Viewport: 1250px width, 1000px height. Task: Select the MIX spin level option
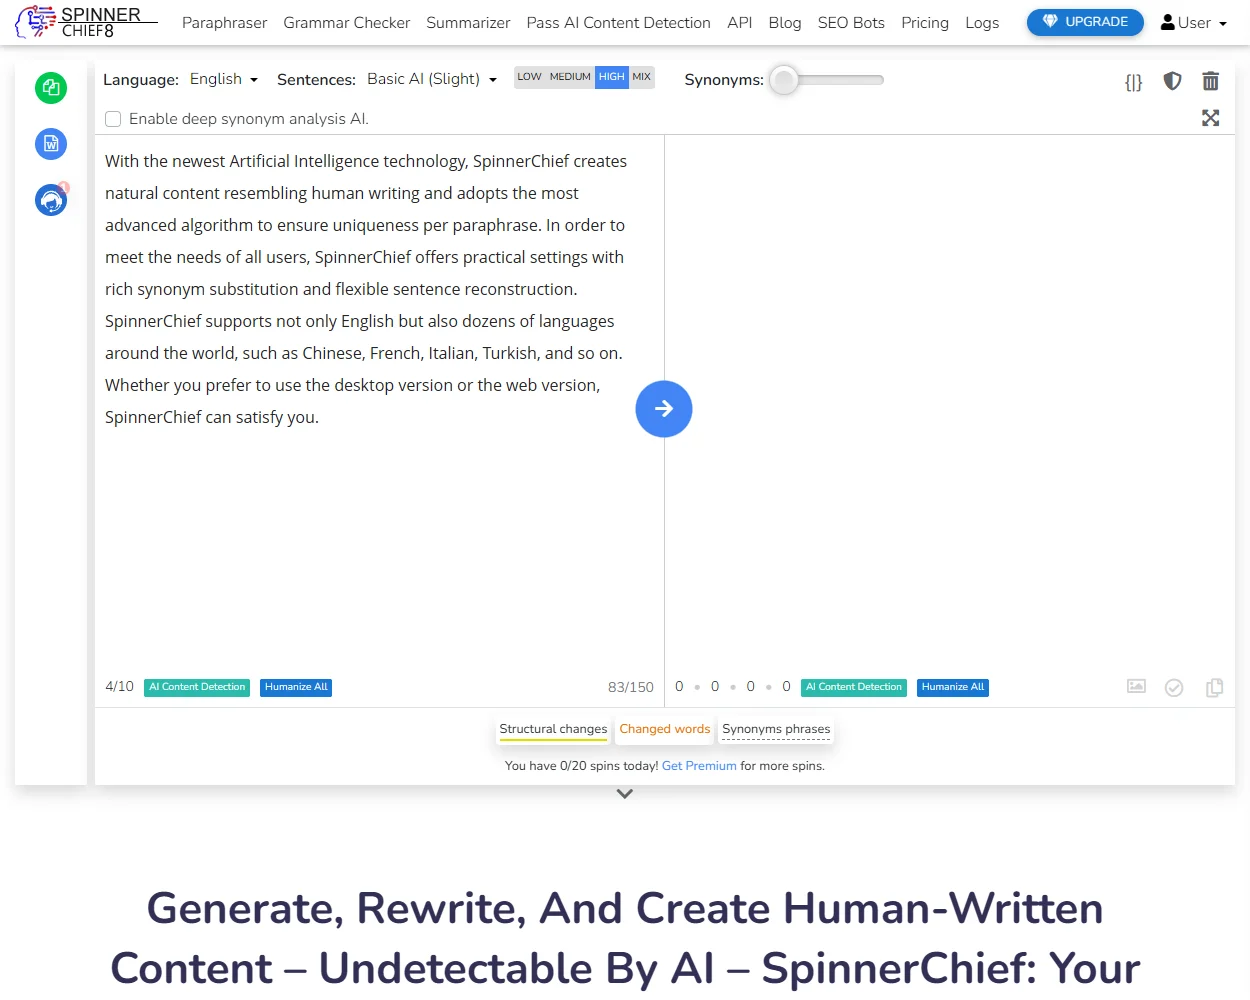click(x=641, y=77)
